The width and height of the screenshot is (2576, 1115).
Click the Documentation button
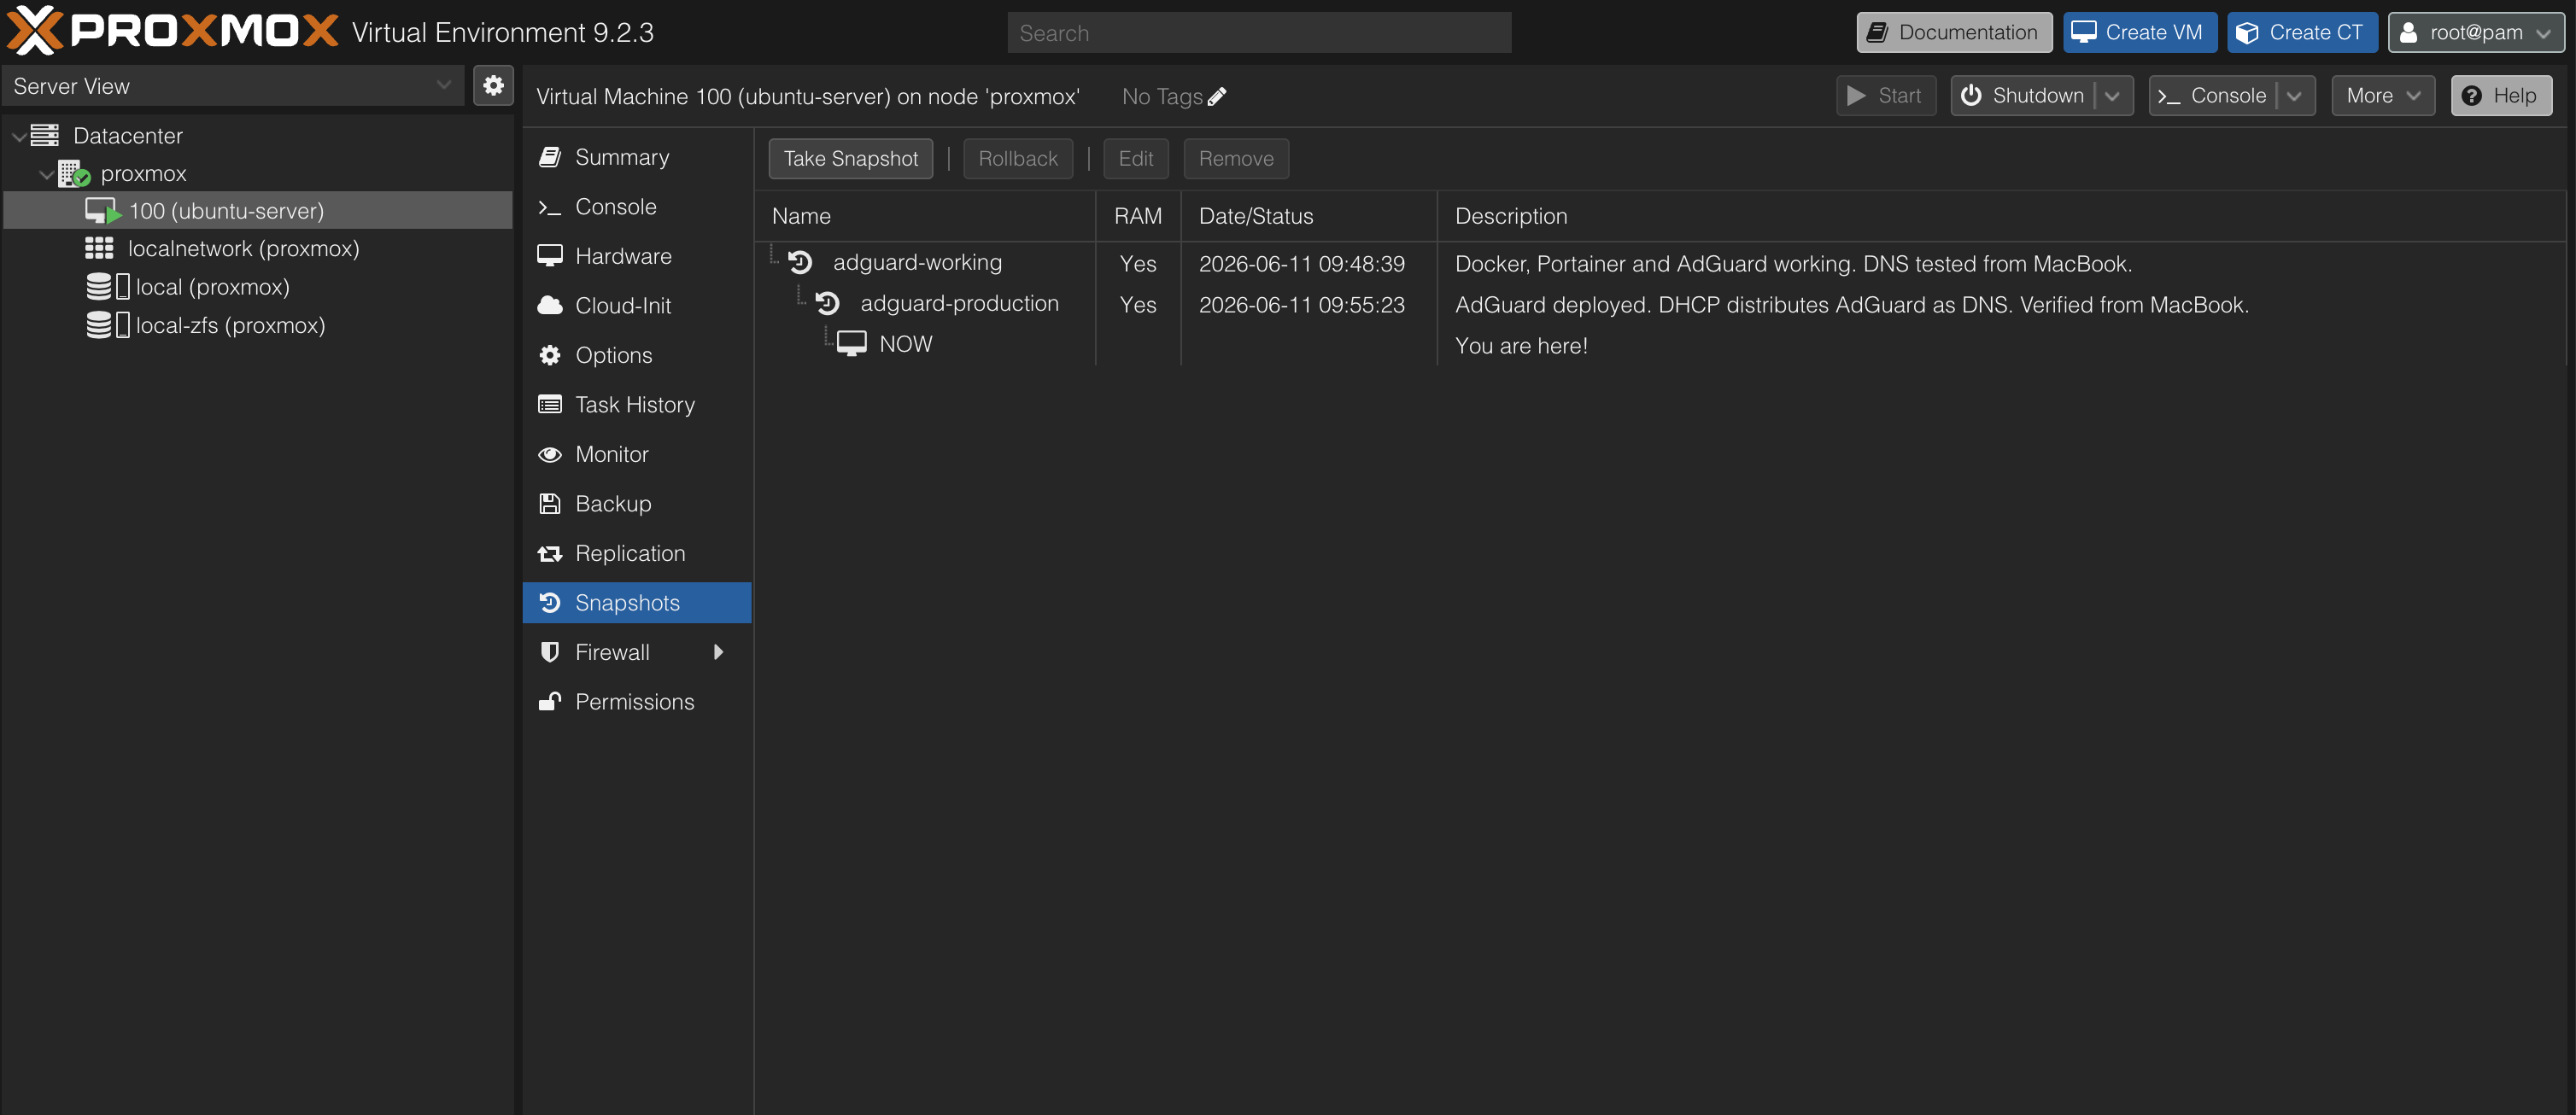pyautogui.click(x=1954, y=32)
